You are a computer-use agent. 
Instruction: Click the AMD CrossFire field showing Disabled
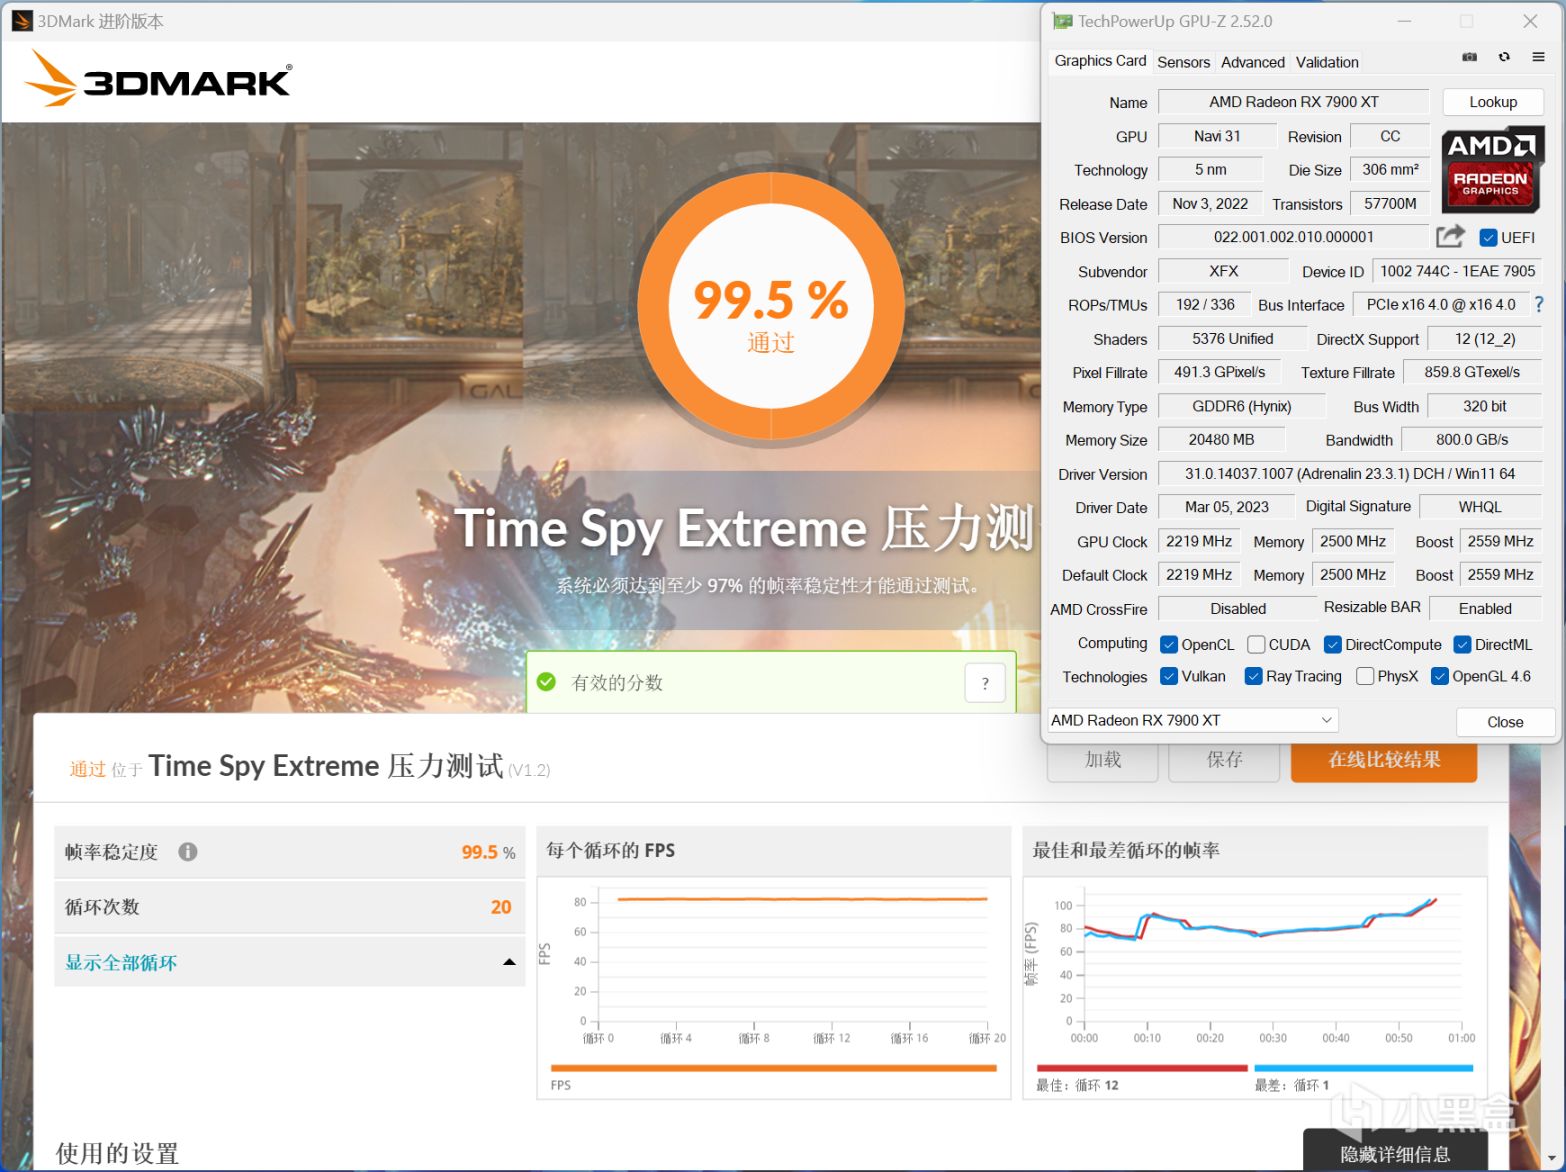point(1238,609)
